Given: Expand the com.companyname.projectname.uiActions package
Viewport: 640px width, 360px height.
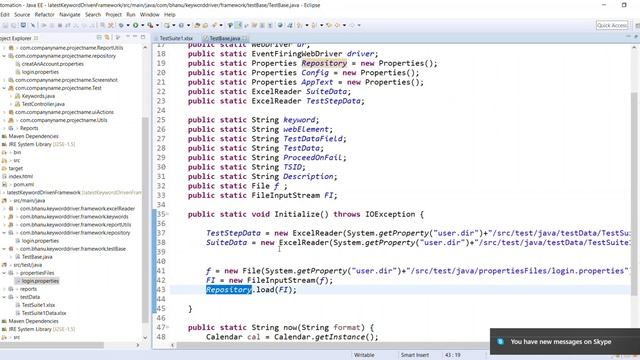Looking at the screenshot, I should coord(4,112).
